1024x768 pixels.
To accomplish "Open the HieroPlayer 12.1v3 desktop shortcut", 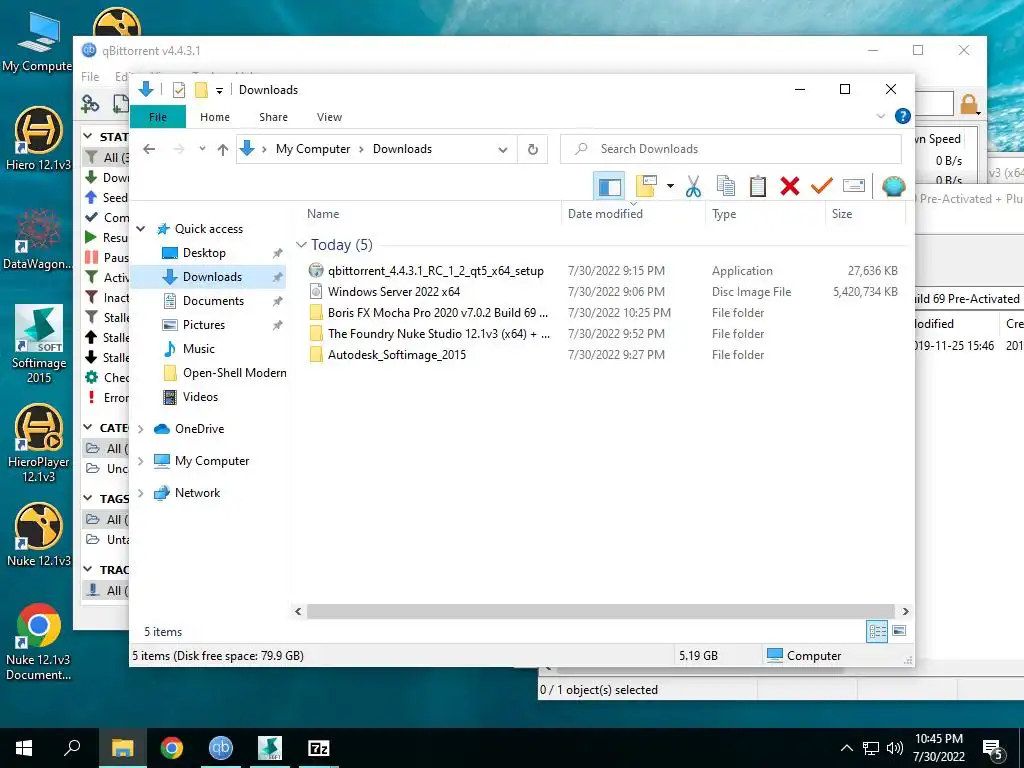I will (39, 443).
